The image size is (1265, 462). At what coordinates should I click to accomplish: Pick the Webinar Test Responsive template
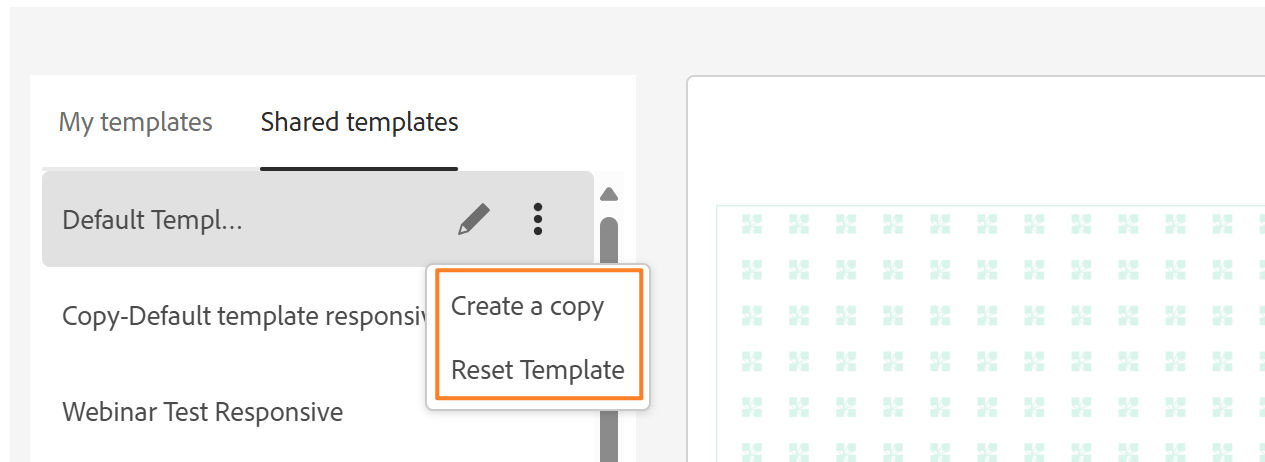202,411
